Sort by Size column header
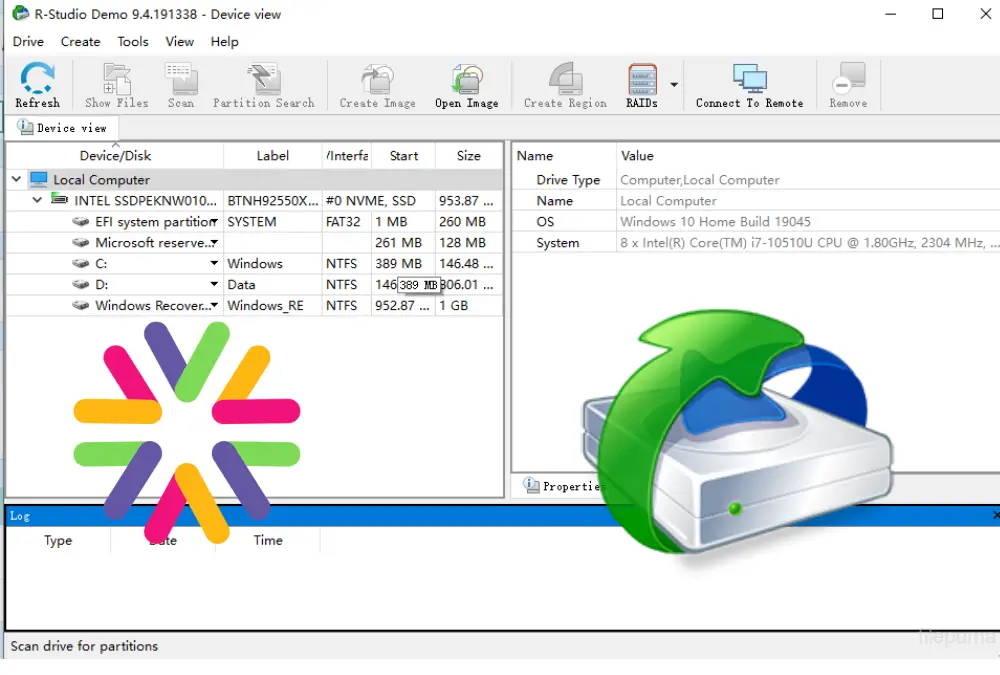This screenshot has width=1000, height=675. 469,156
